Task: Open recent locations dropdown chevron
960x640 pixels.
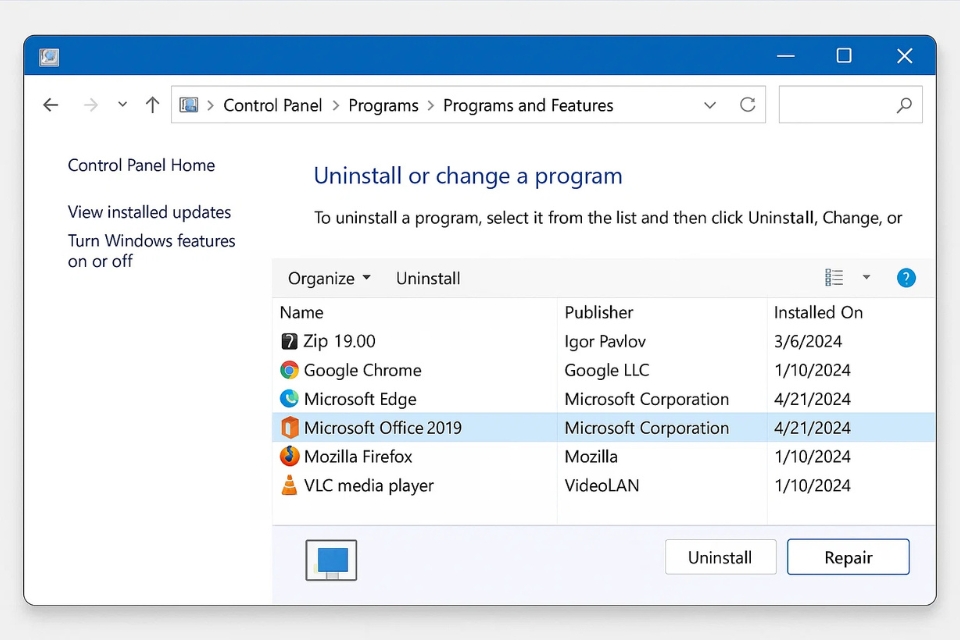Action: 122,105
